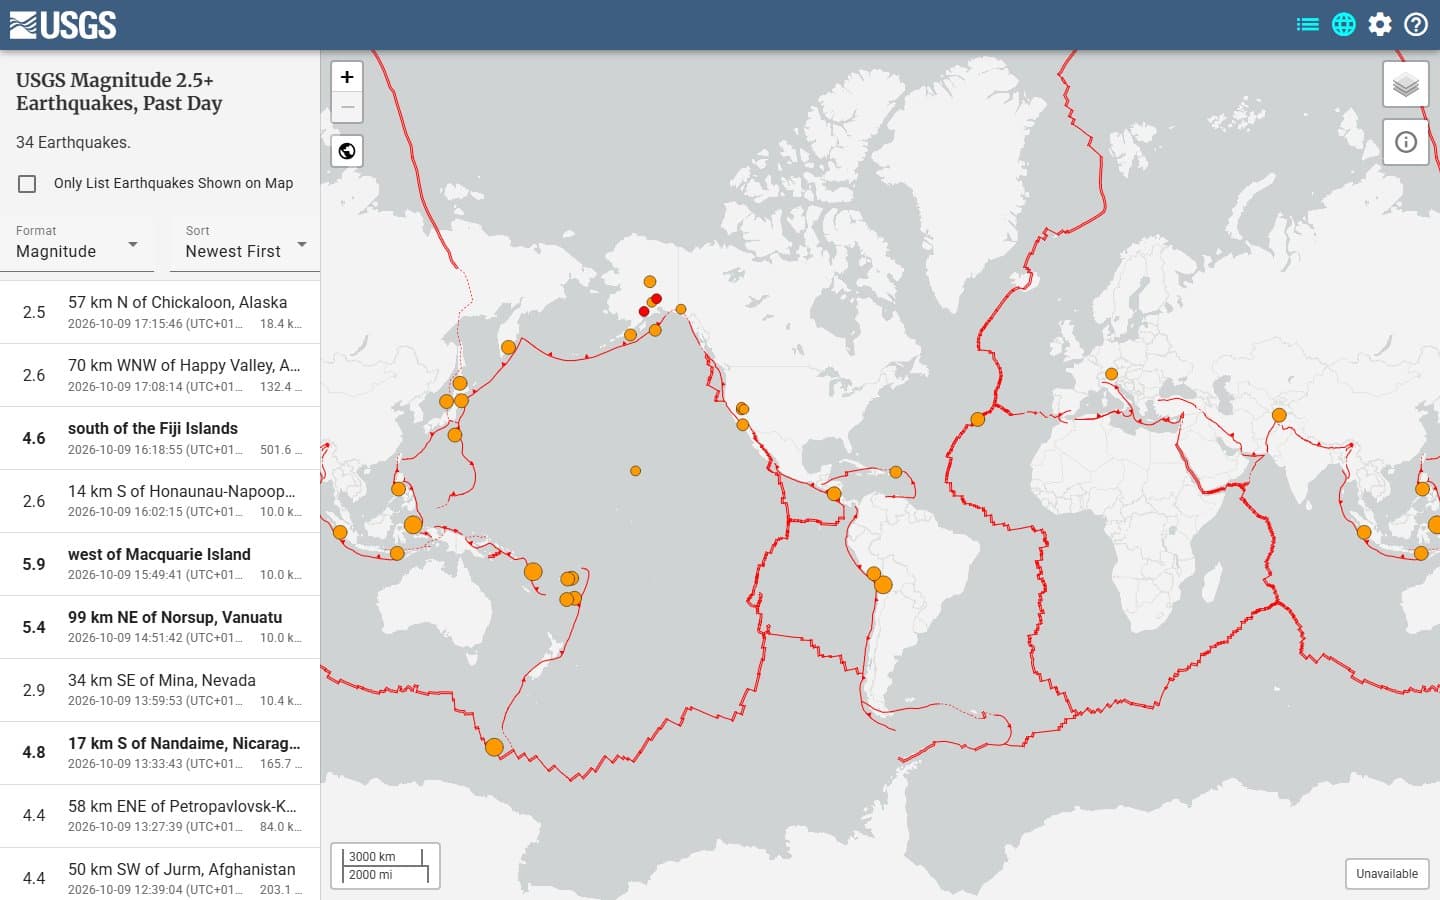
Task: Click the earthquake marker in Italy
Action: pyautogui.click(x=1111, y=374)
